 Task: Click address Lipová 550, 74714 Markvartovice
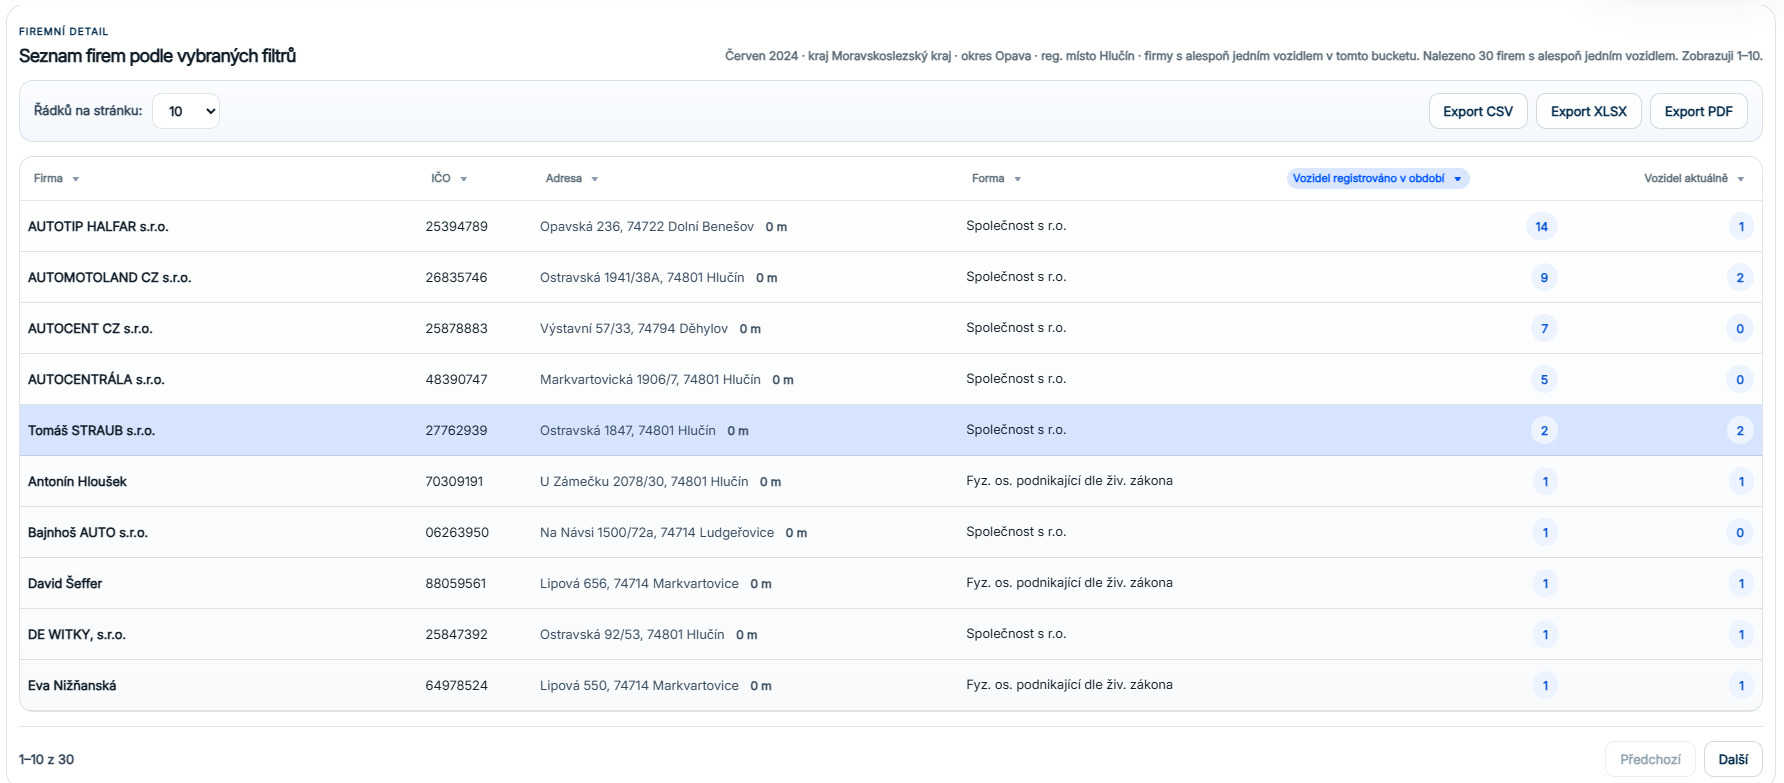pyautogui.click(x=639, y=686)
